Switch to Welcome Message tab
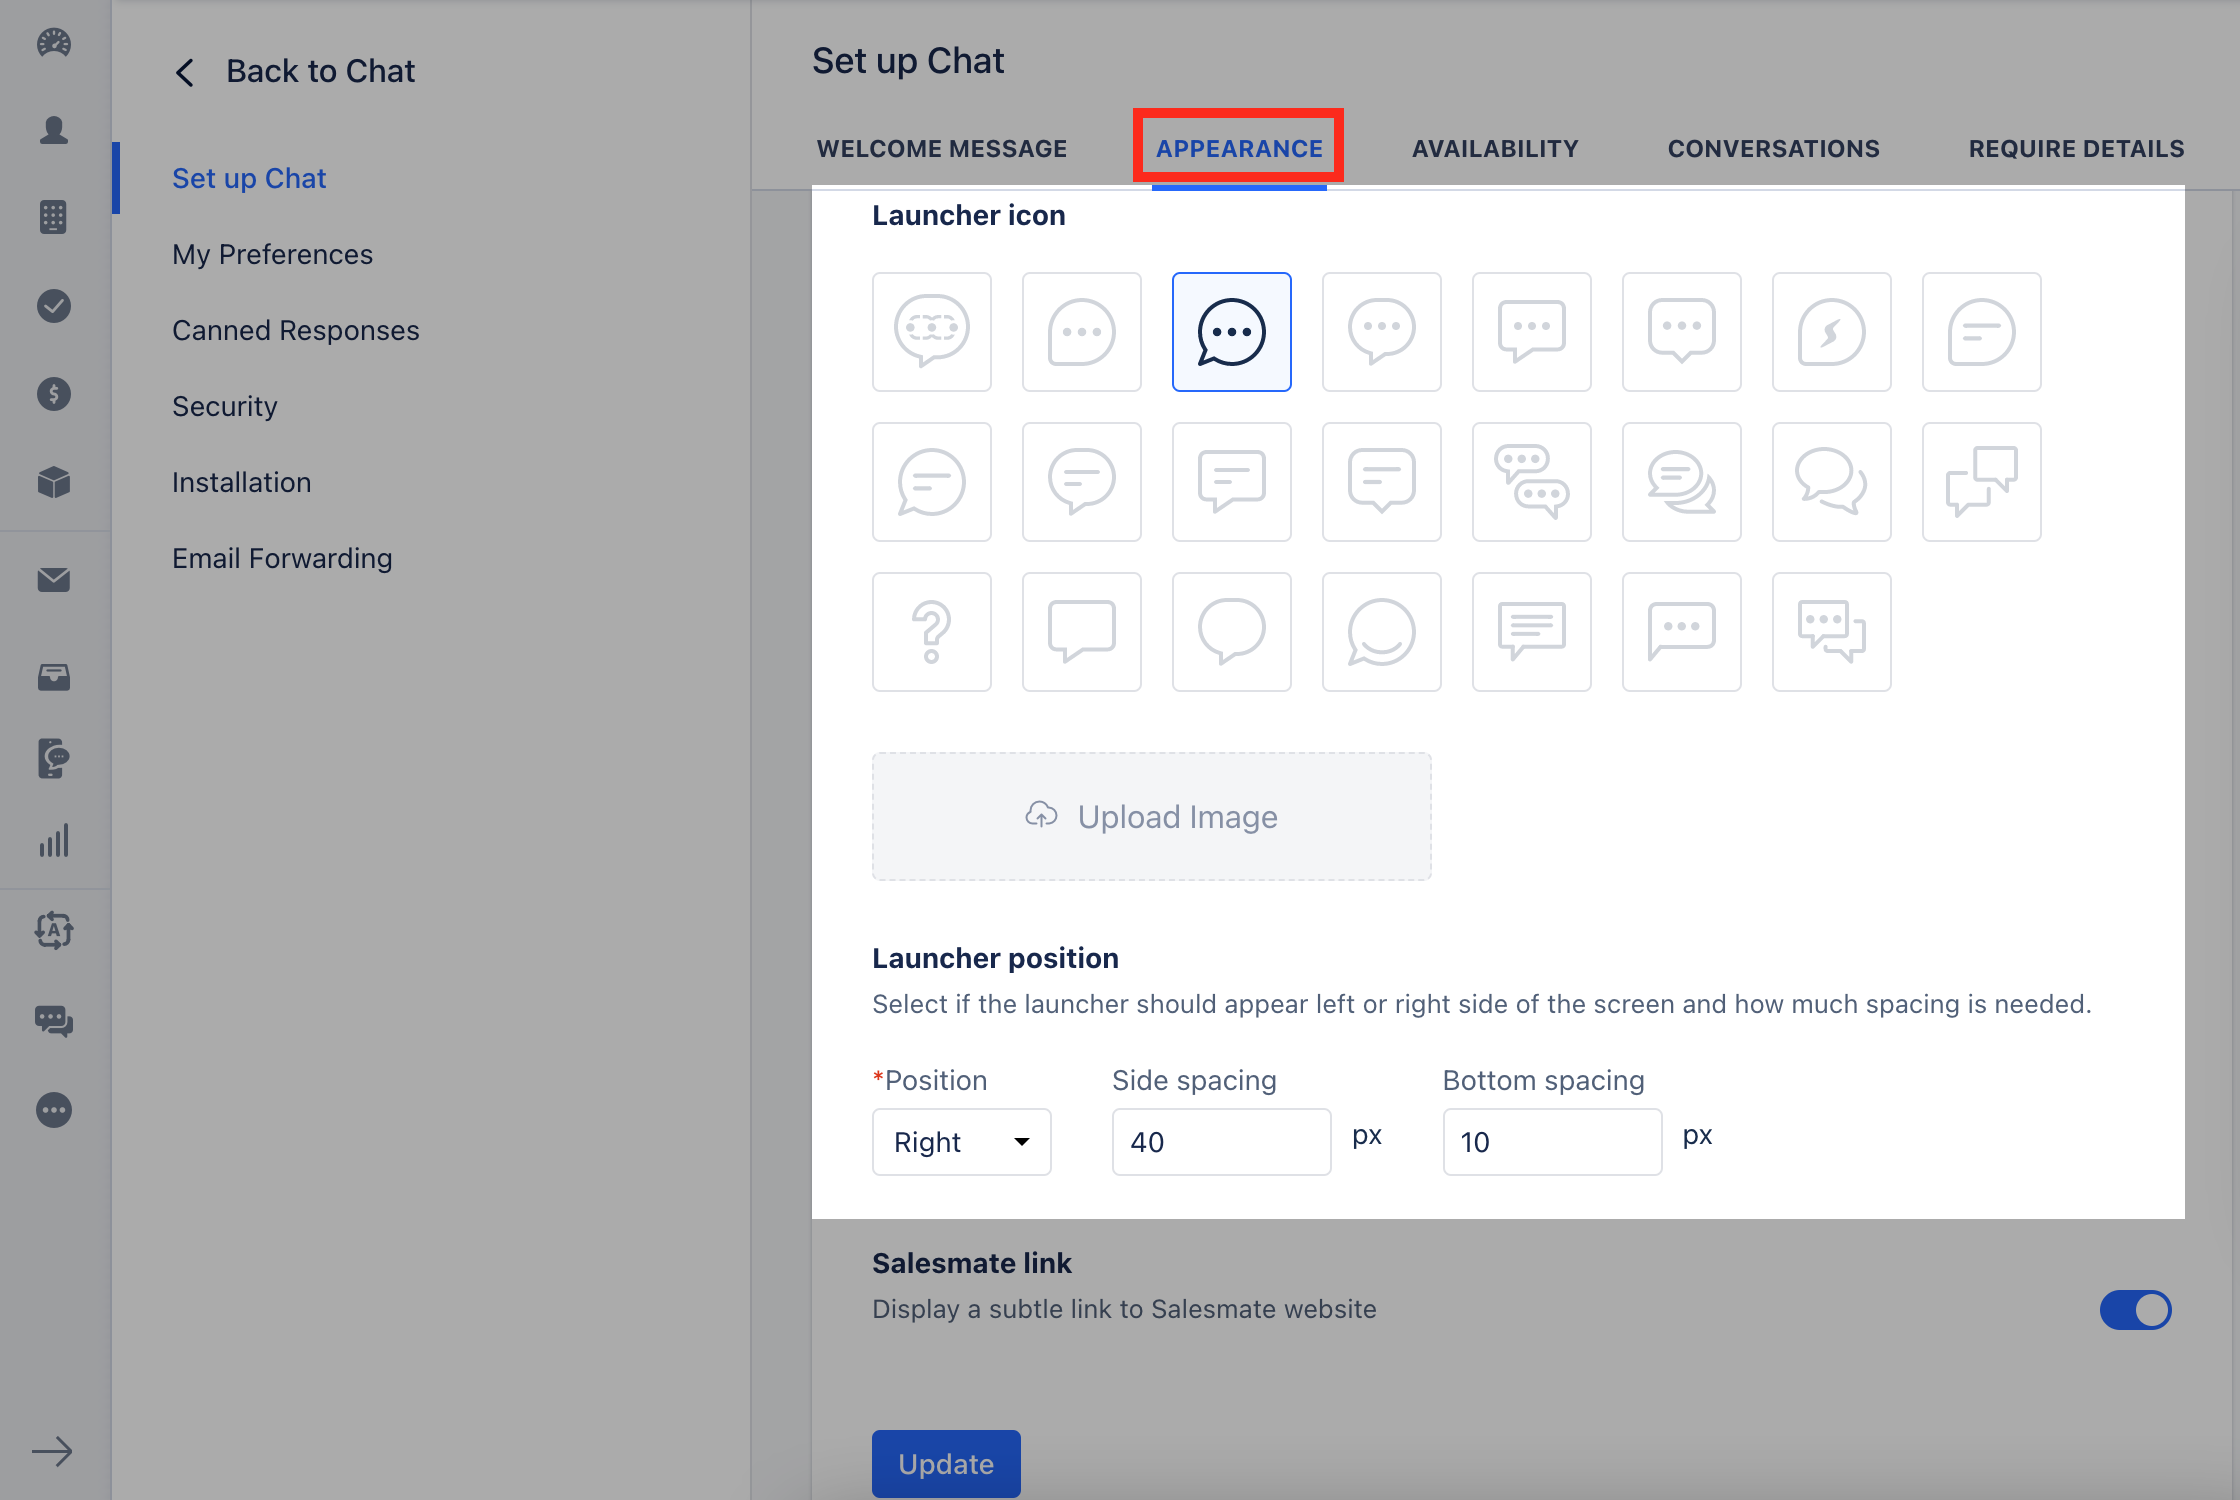Viewport: 2240px width, 1500px height. (942, 149)
